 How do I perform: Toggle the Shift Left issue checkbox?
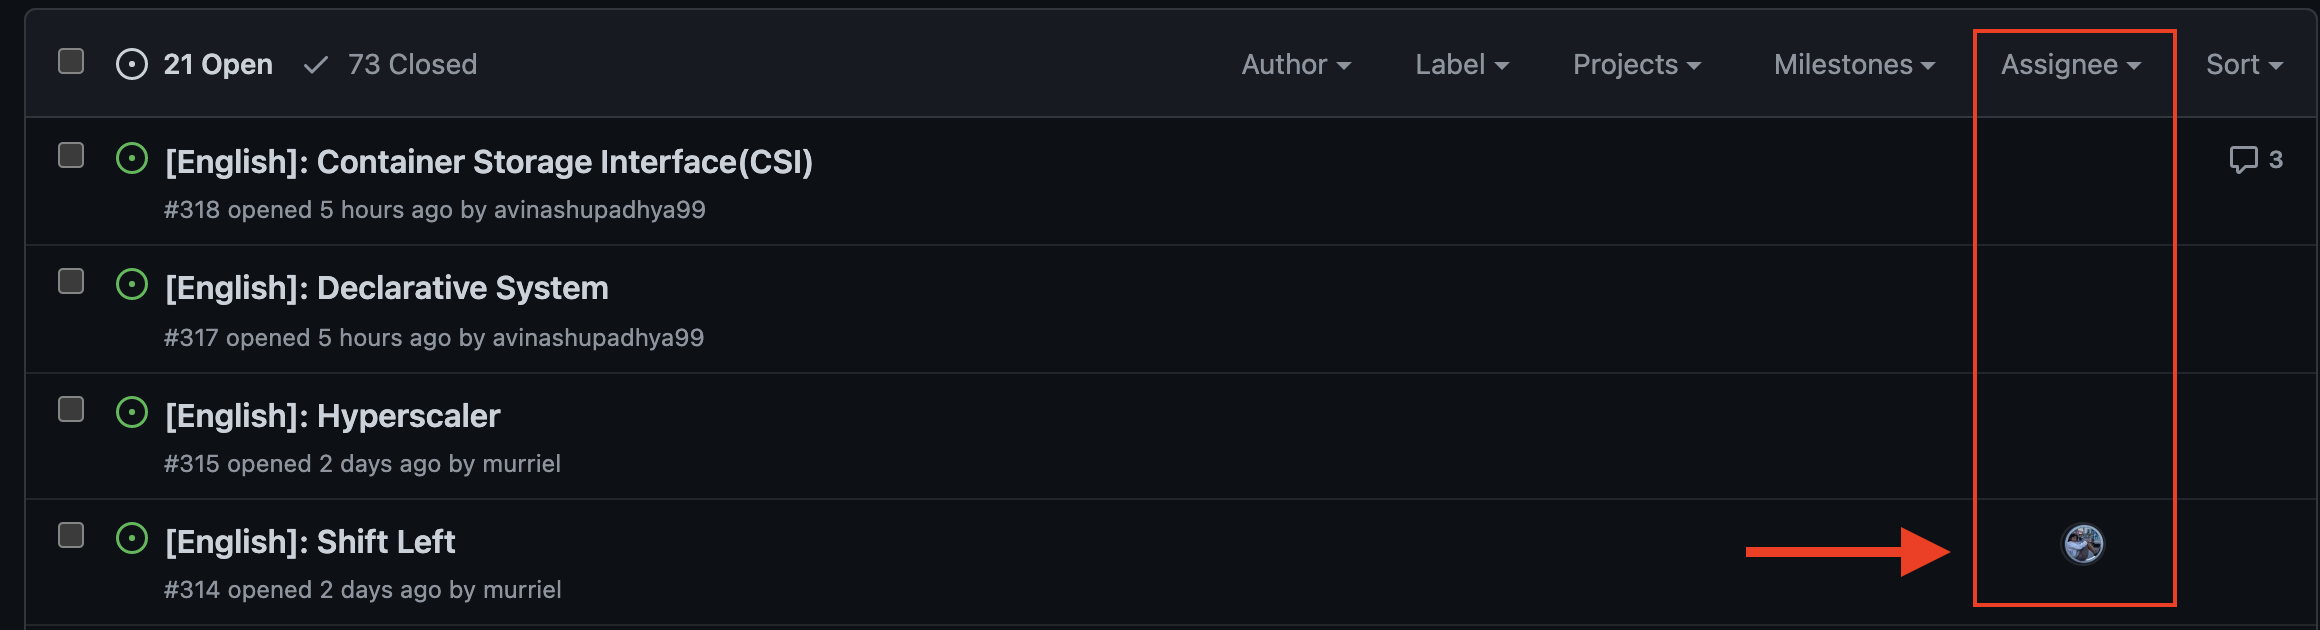(x=71, y=536)
